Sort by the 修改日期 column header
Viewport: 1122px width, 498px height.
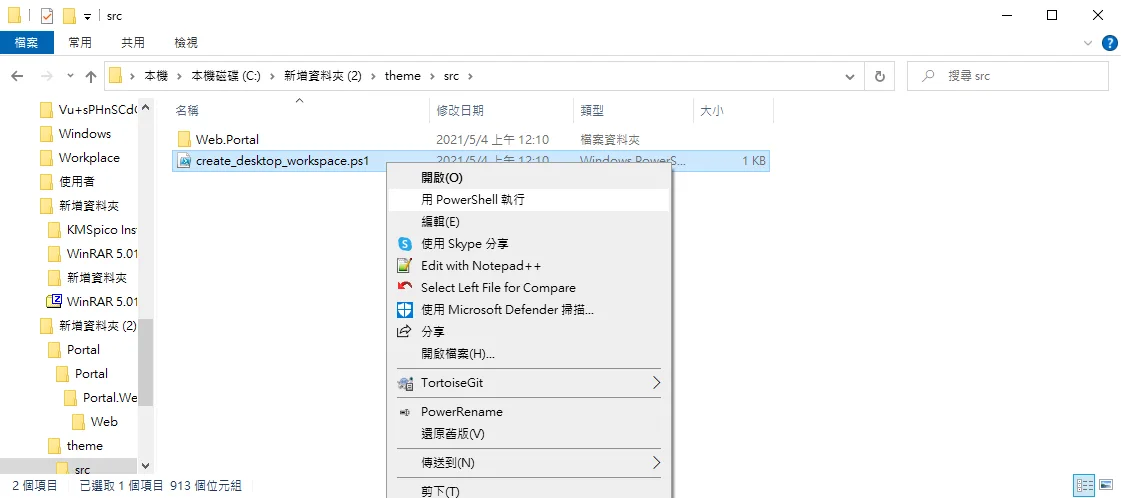(x=460, y=111)
